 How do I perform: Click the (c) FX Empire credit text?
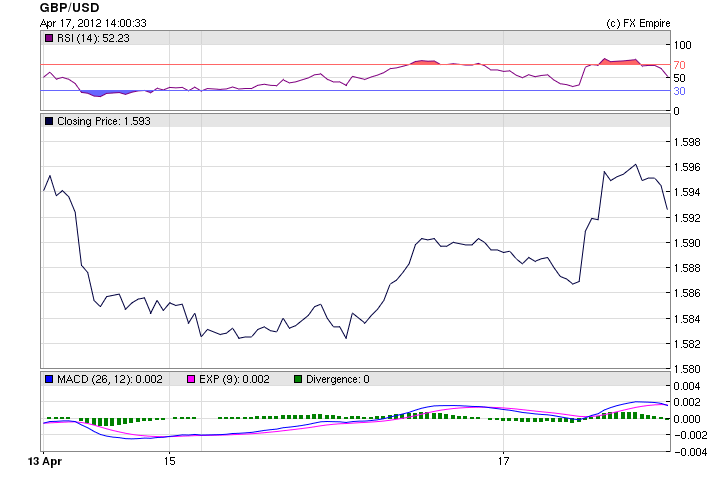tap(638, 23)
